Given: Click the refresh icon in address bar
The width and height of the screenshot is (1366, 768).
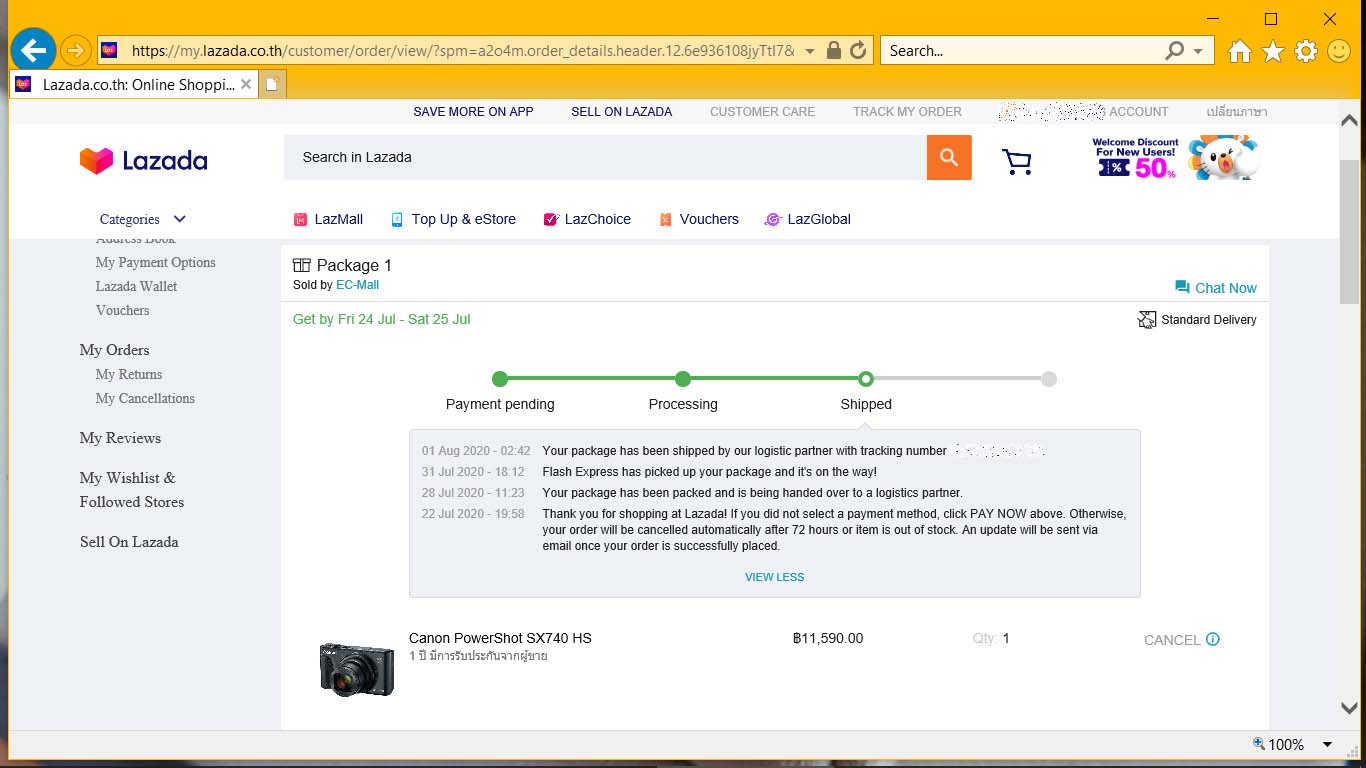Looking at the screenshot, I should tap(858, 50).
